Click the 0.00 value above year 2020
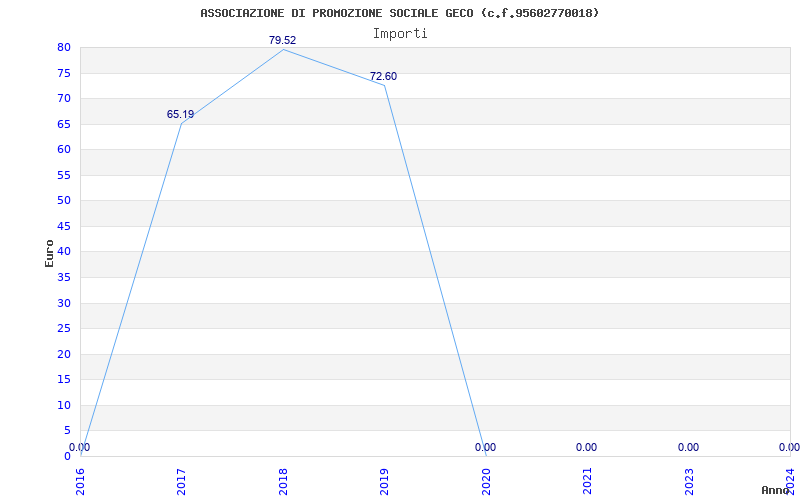The height and width of the screenshot is (500, 800). point(485,447)
